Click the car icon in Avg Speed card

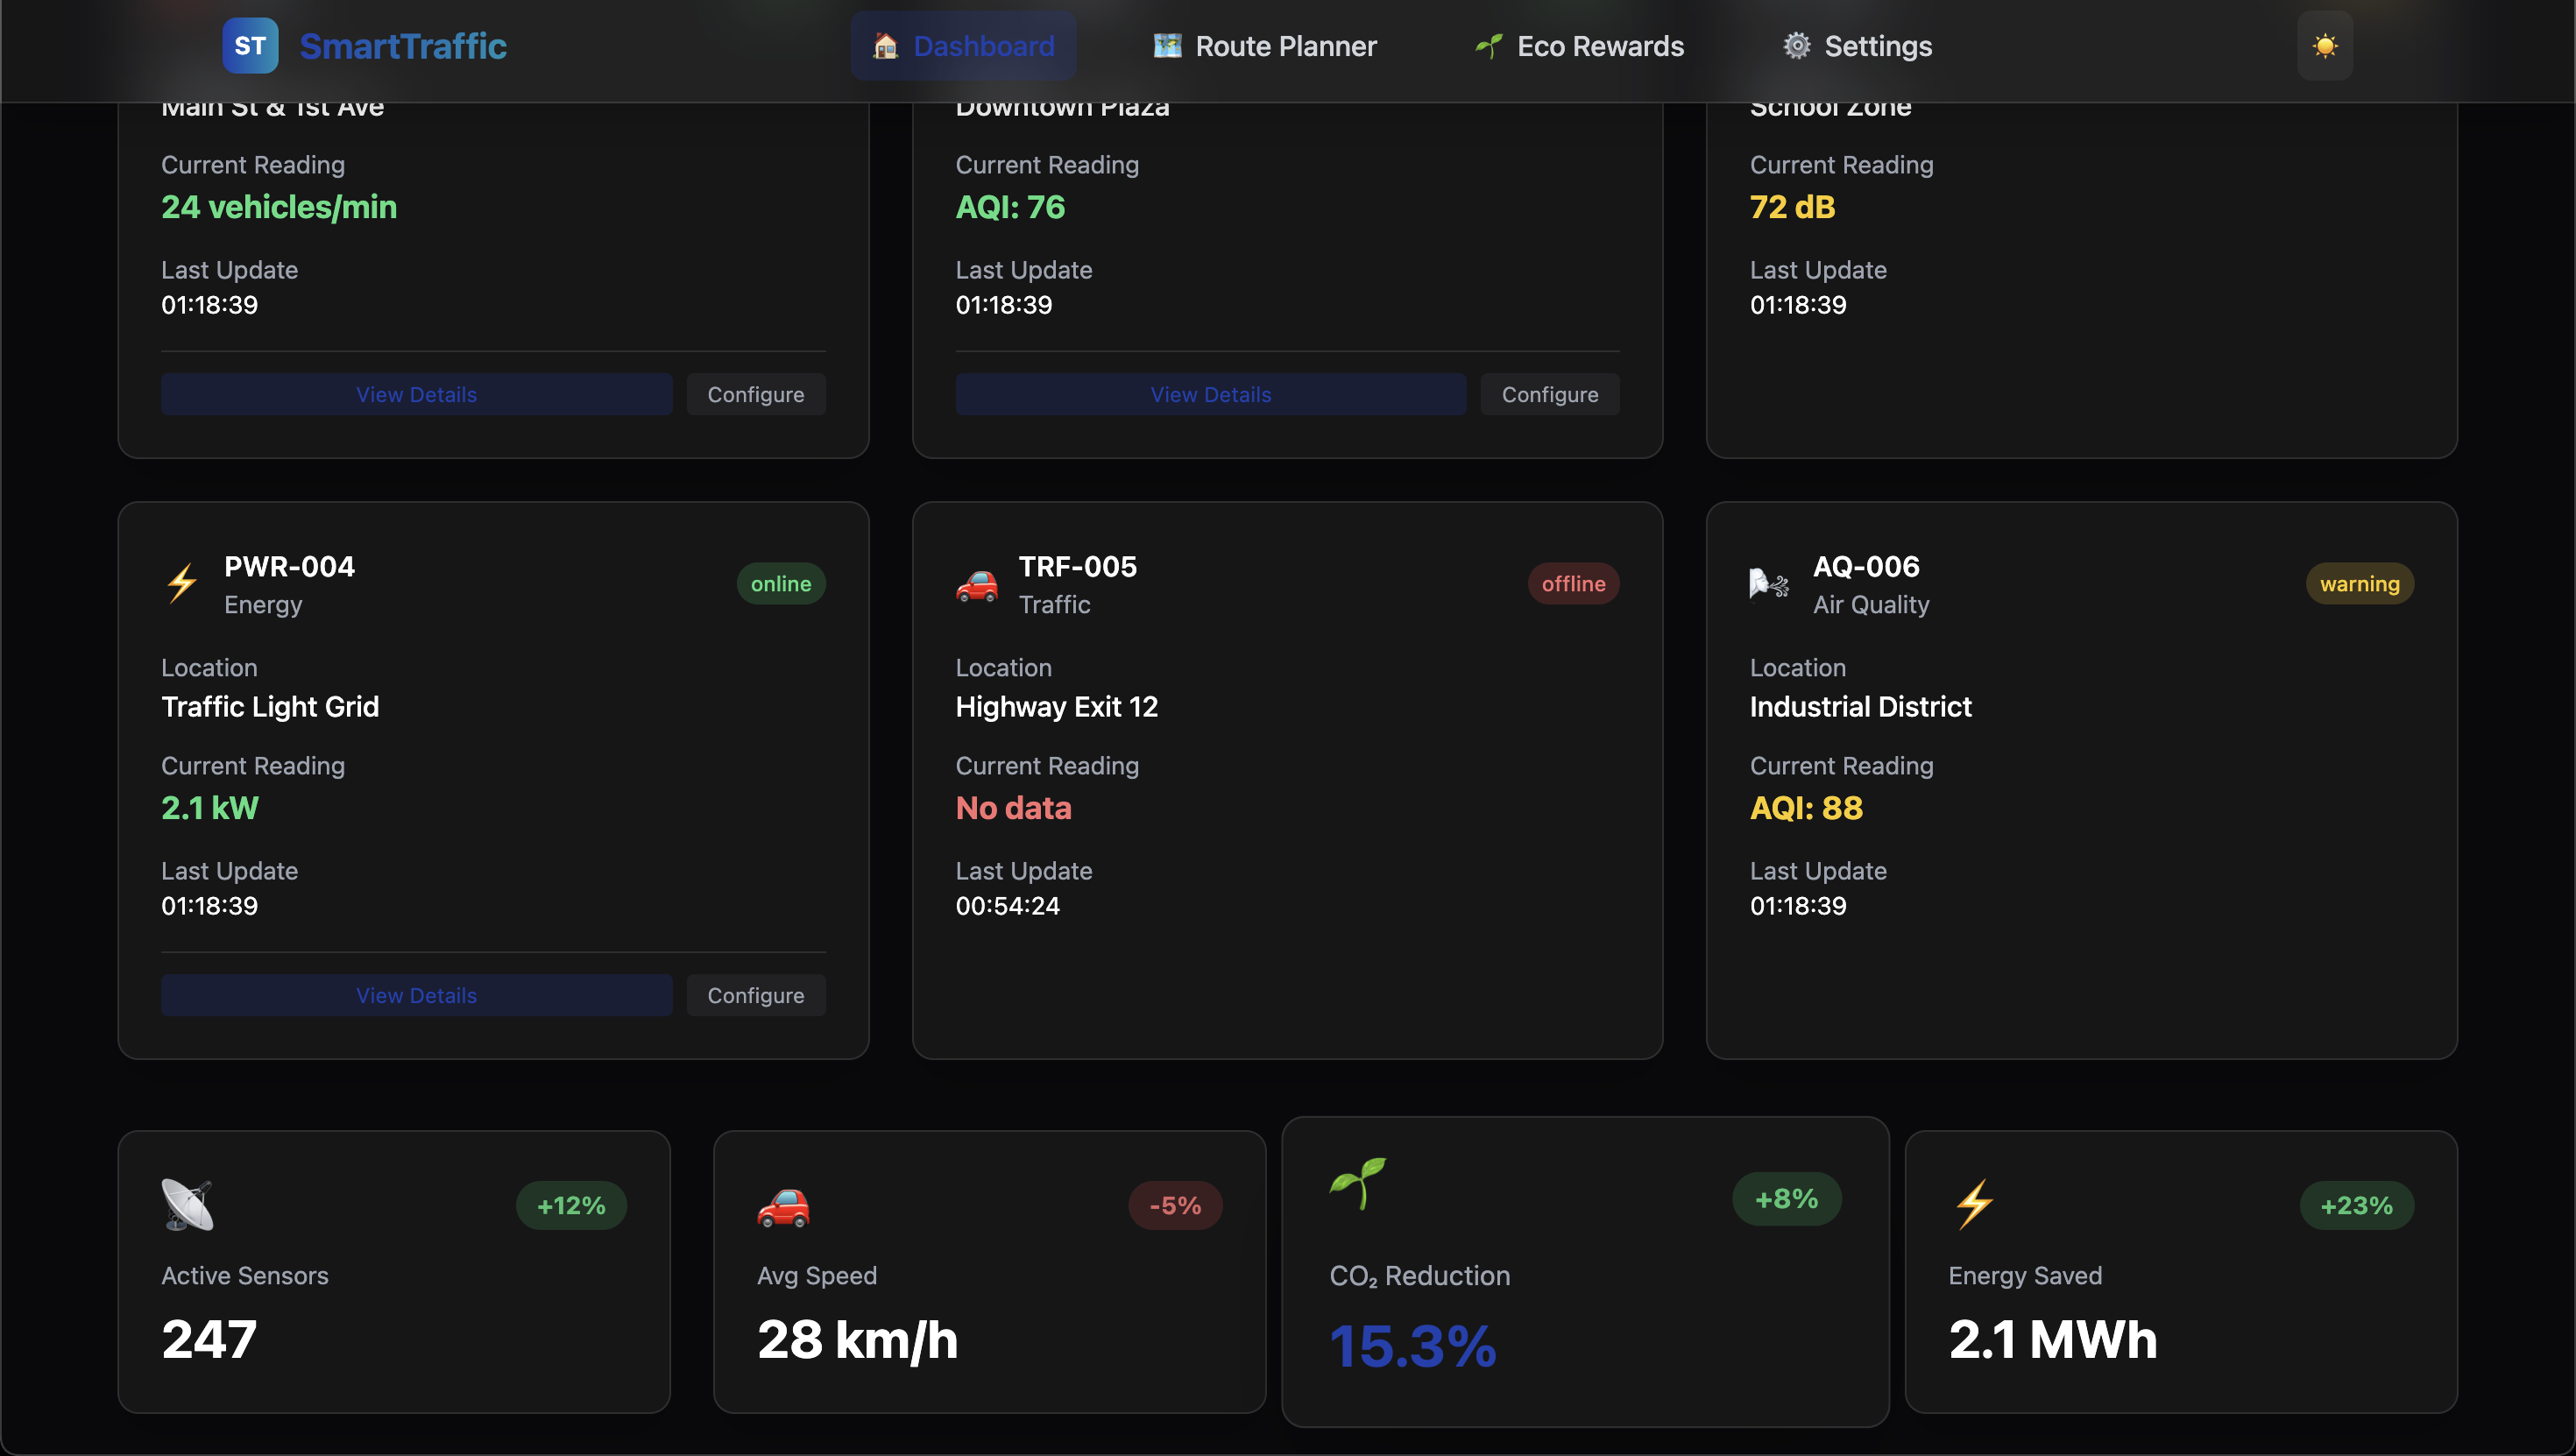[783, 1206]
